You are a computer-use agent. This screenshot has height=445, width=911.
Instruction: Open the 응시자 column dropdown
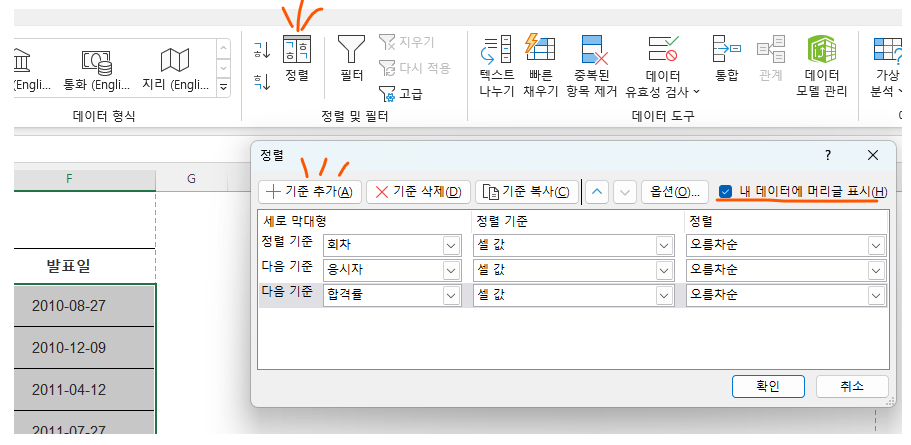pos(451,270)
